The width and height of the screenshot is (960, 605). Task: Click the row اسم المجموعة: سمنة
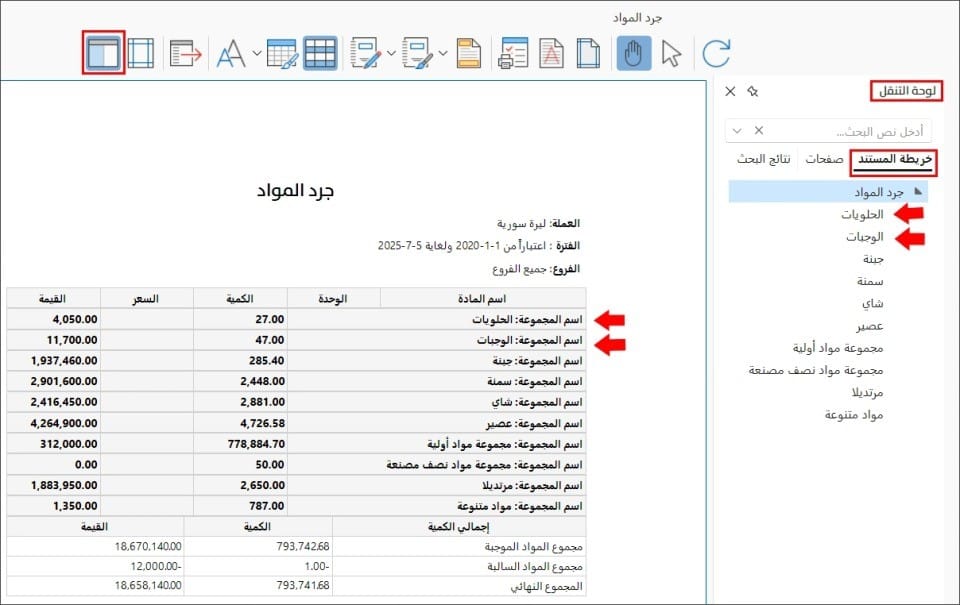tap(296, 381)
